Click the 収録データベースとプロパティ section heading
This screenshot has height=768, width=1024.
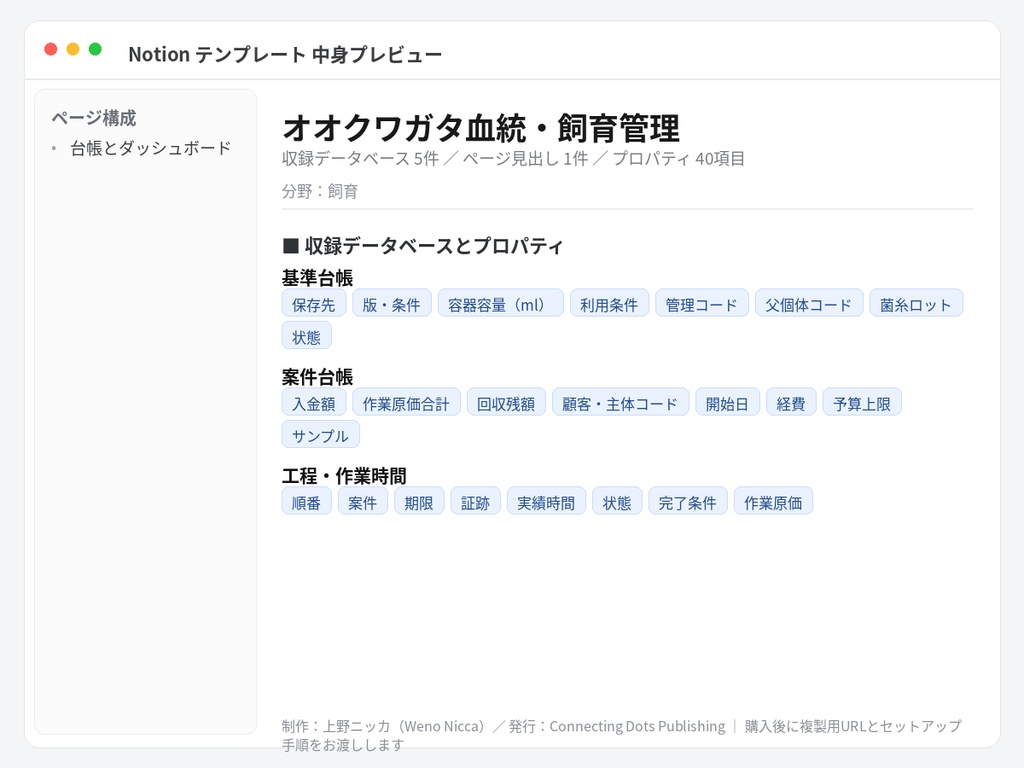[423, 246]
